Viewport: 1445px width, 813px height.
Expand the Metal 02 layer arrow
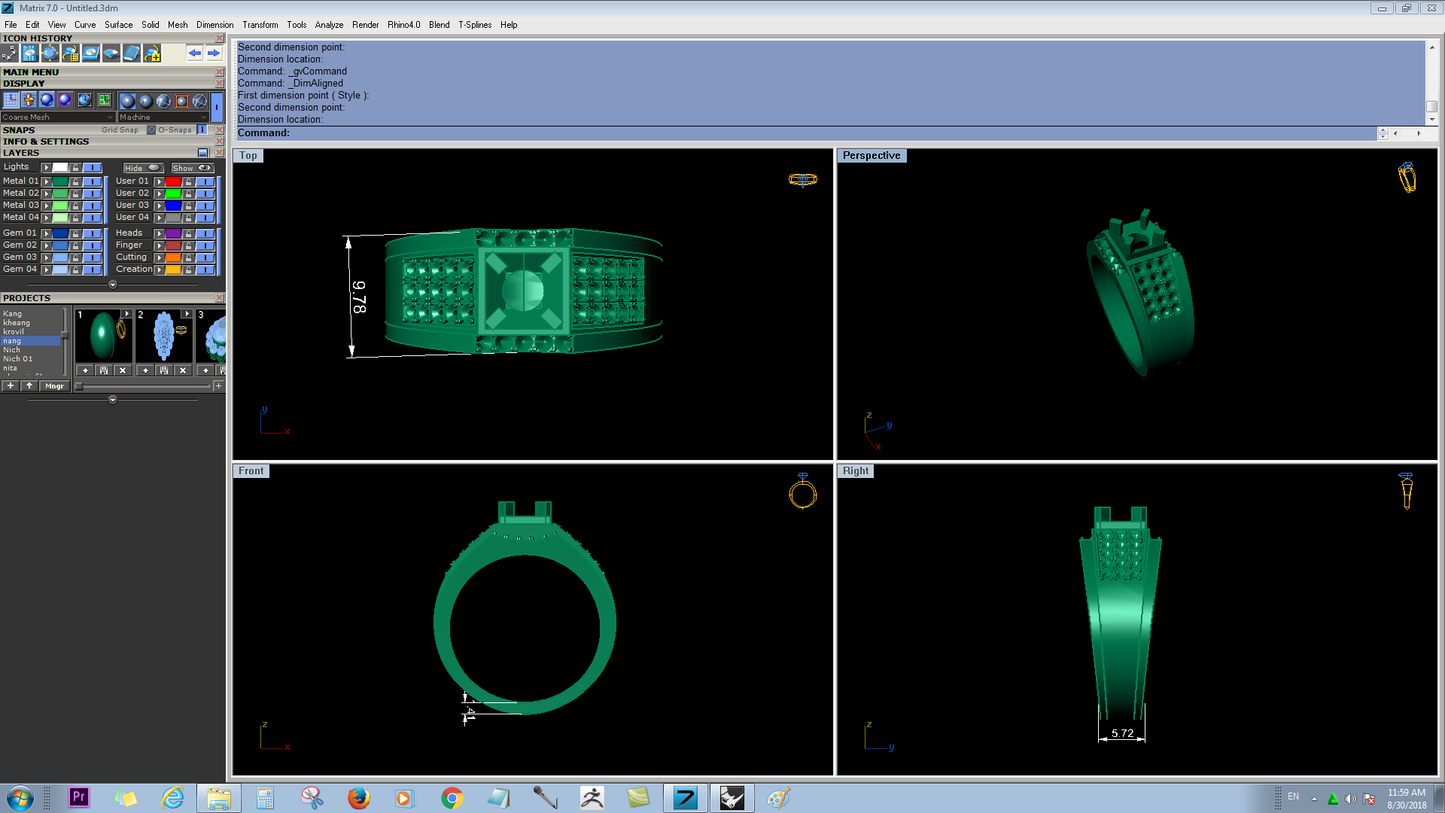(x=46, y=193)
